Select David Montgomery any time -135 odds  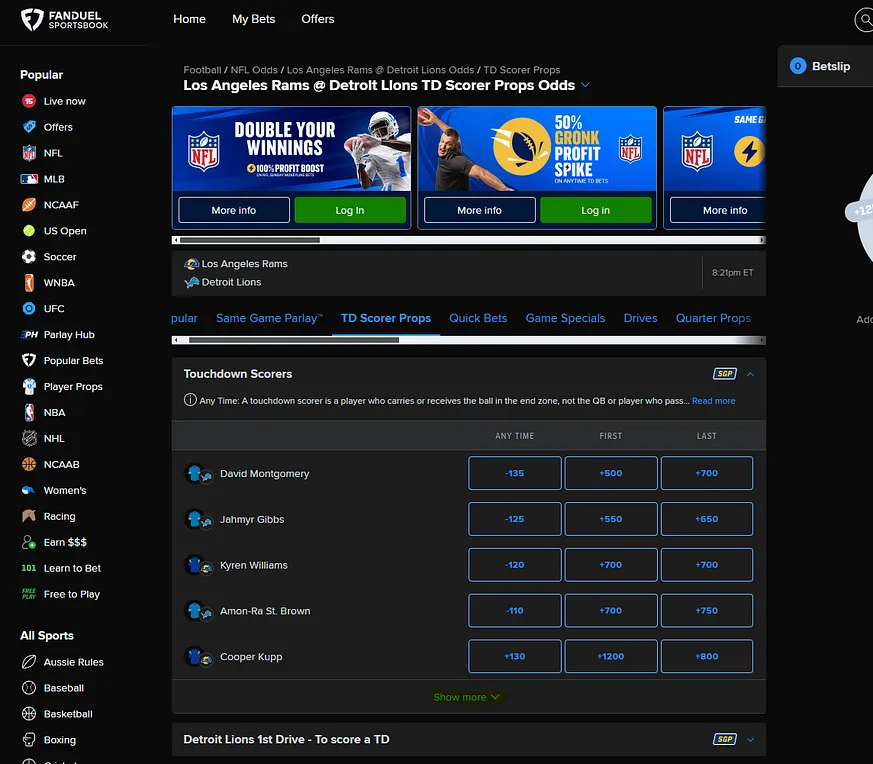coord(514,473)
